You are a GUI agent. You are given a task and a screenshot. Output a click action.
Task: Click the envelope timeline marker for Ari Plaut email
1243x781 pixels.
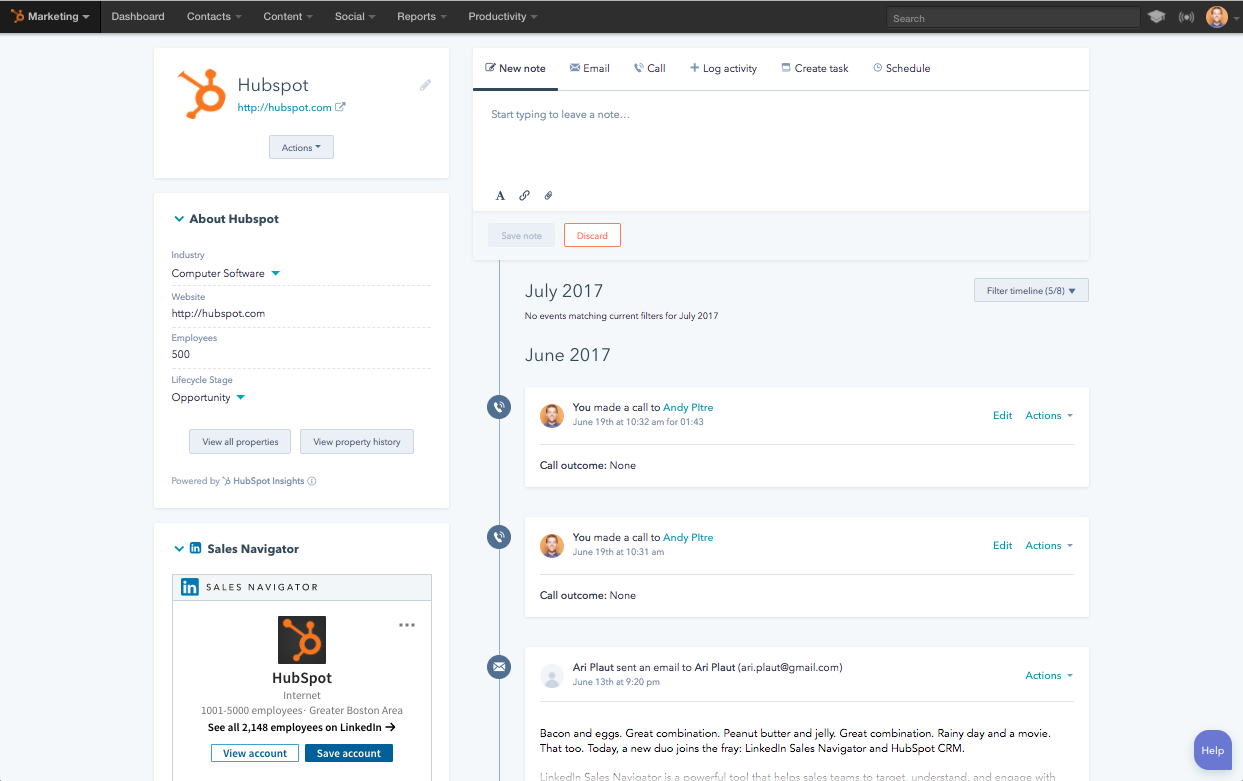tap(499, 667)
